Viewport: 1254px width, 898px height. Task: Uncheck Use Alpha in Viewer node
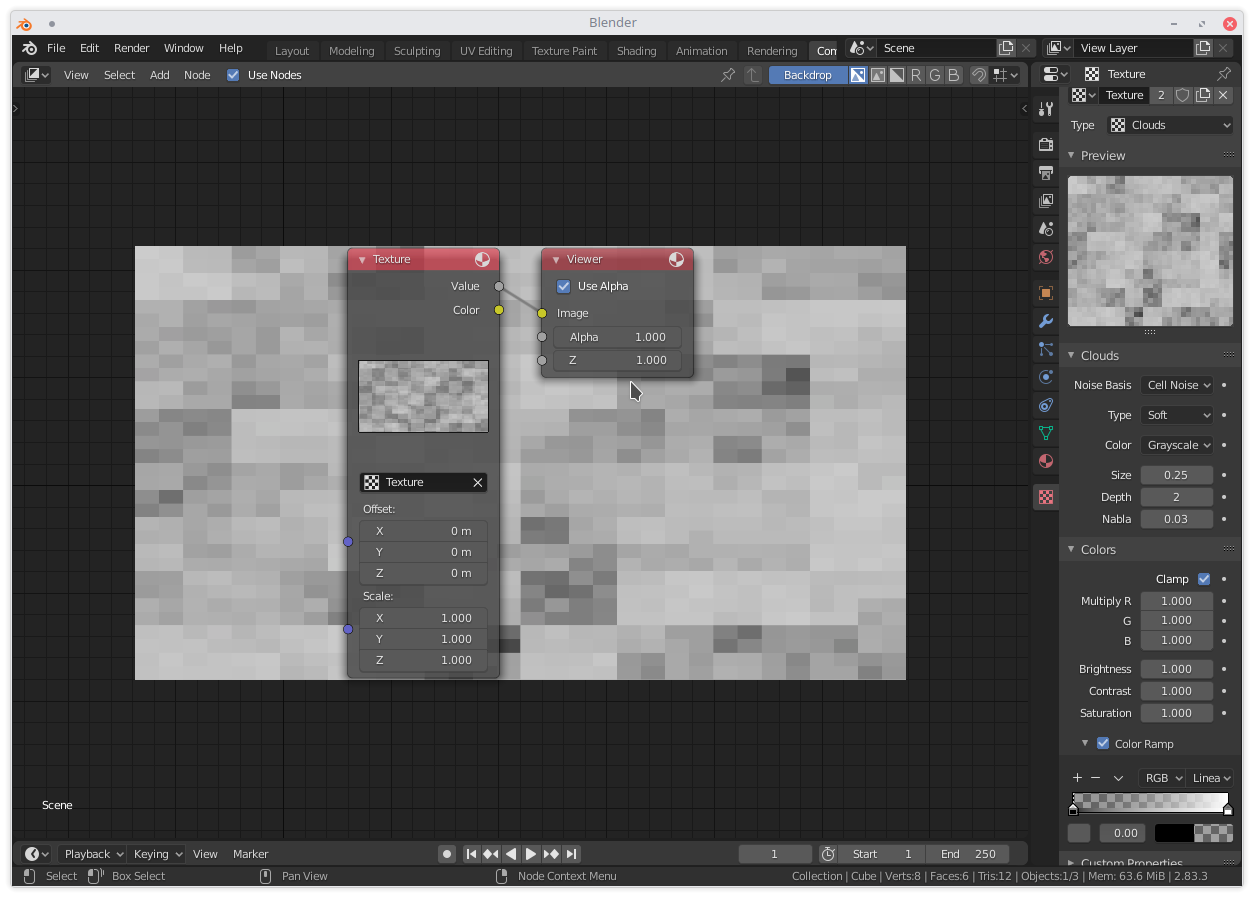(x=564, y=286)
